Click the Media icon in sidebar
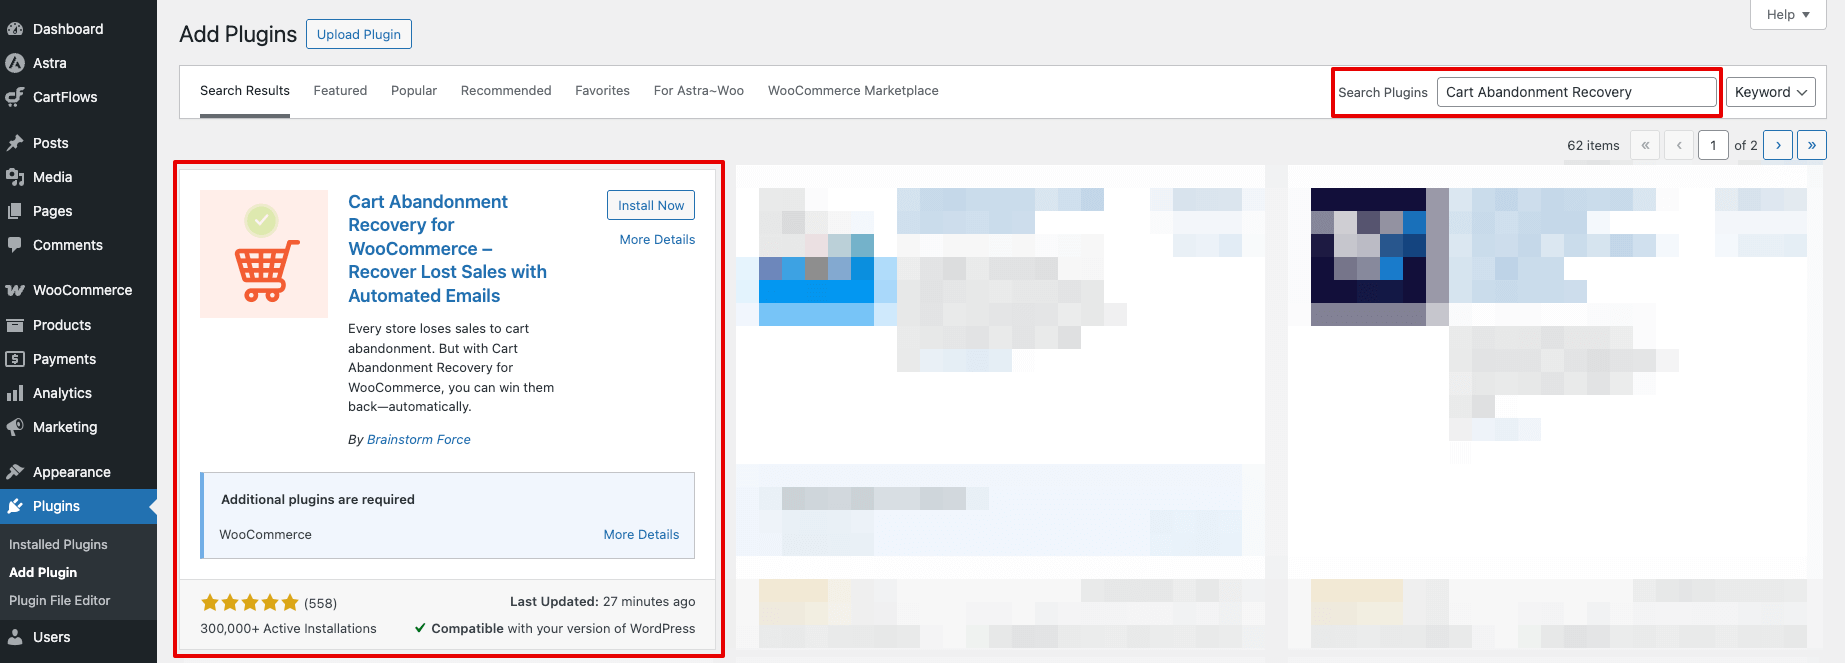This screenshot has width=1845, height=663. tap(15, 177)
